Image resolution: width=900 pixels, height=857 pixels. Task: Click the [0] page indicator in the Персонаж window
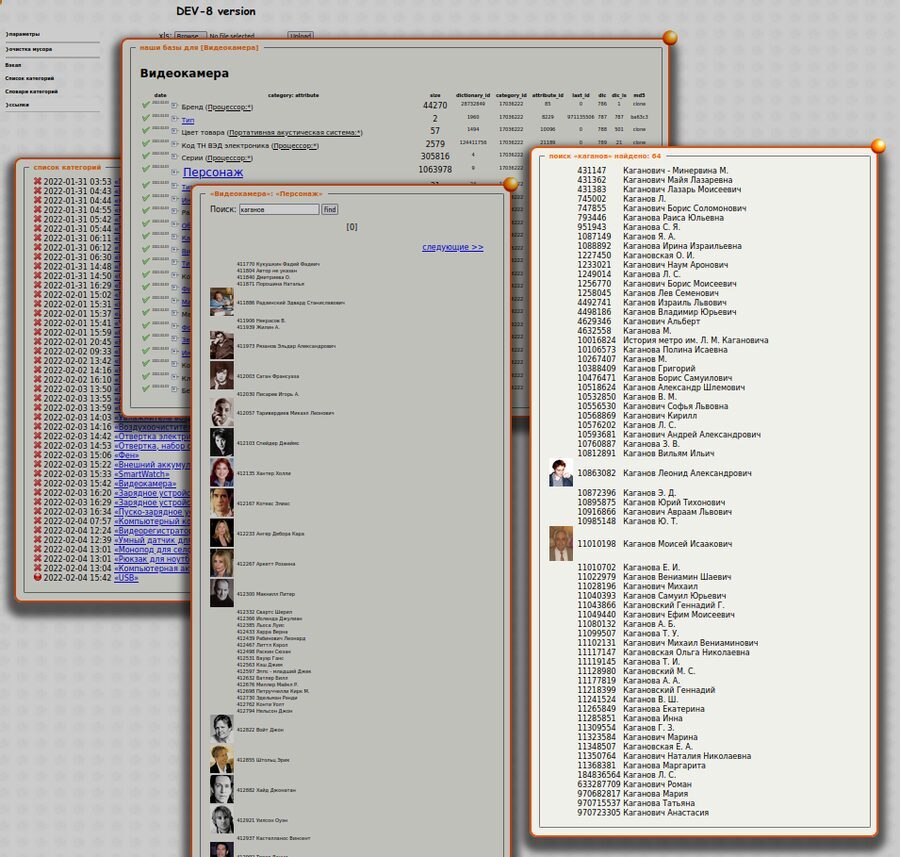point(352,227)
